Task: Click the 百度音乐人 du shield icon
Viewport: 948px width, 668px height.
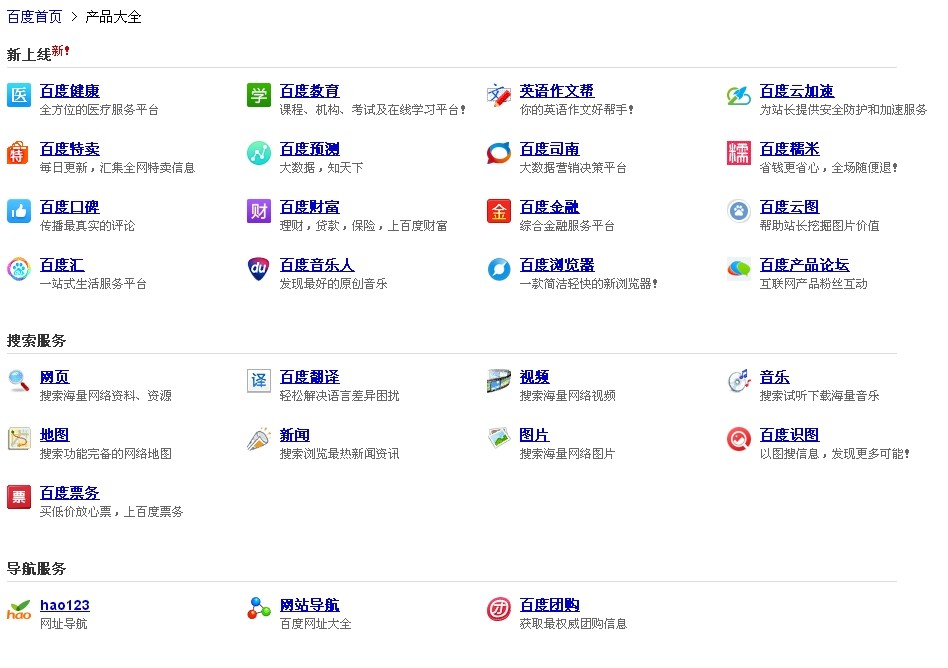Action: pyautogui.click(x=259, y=269)
